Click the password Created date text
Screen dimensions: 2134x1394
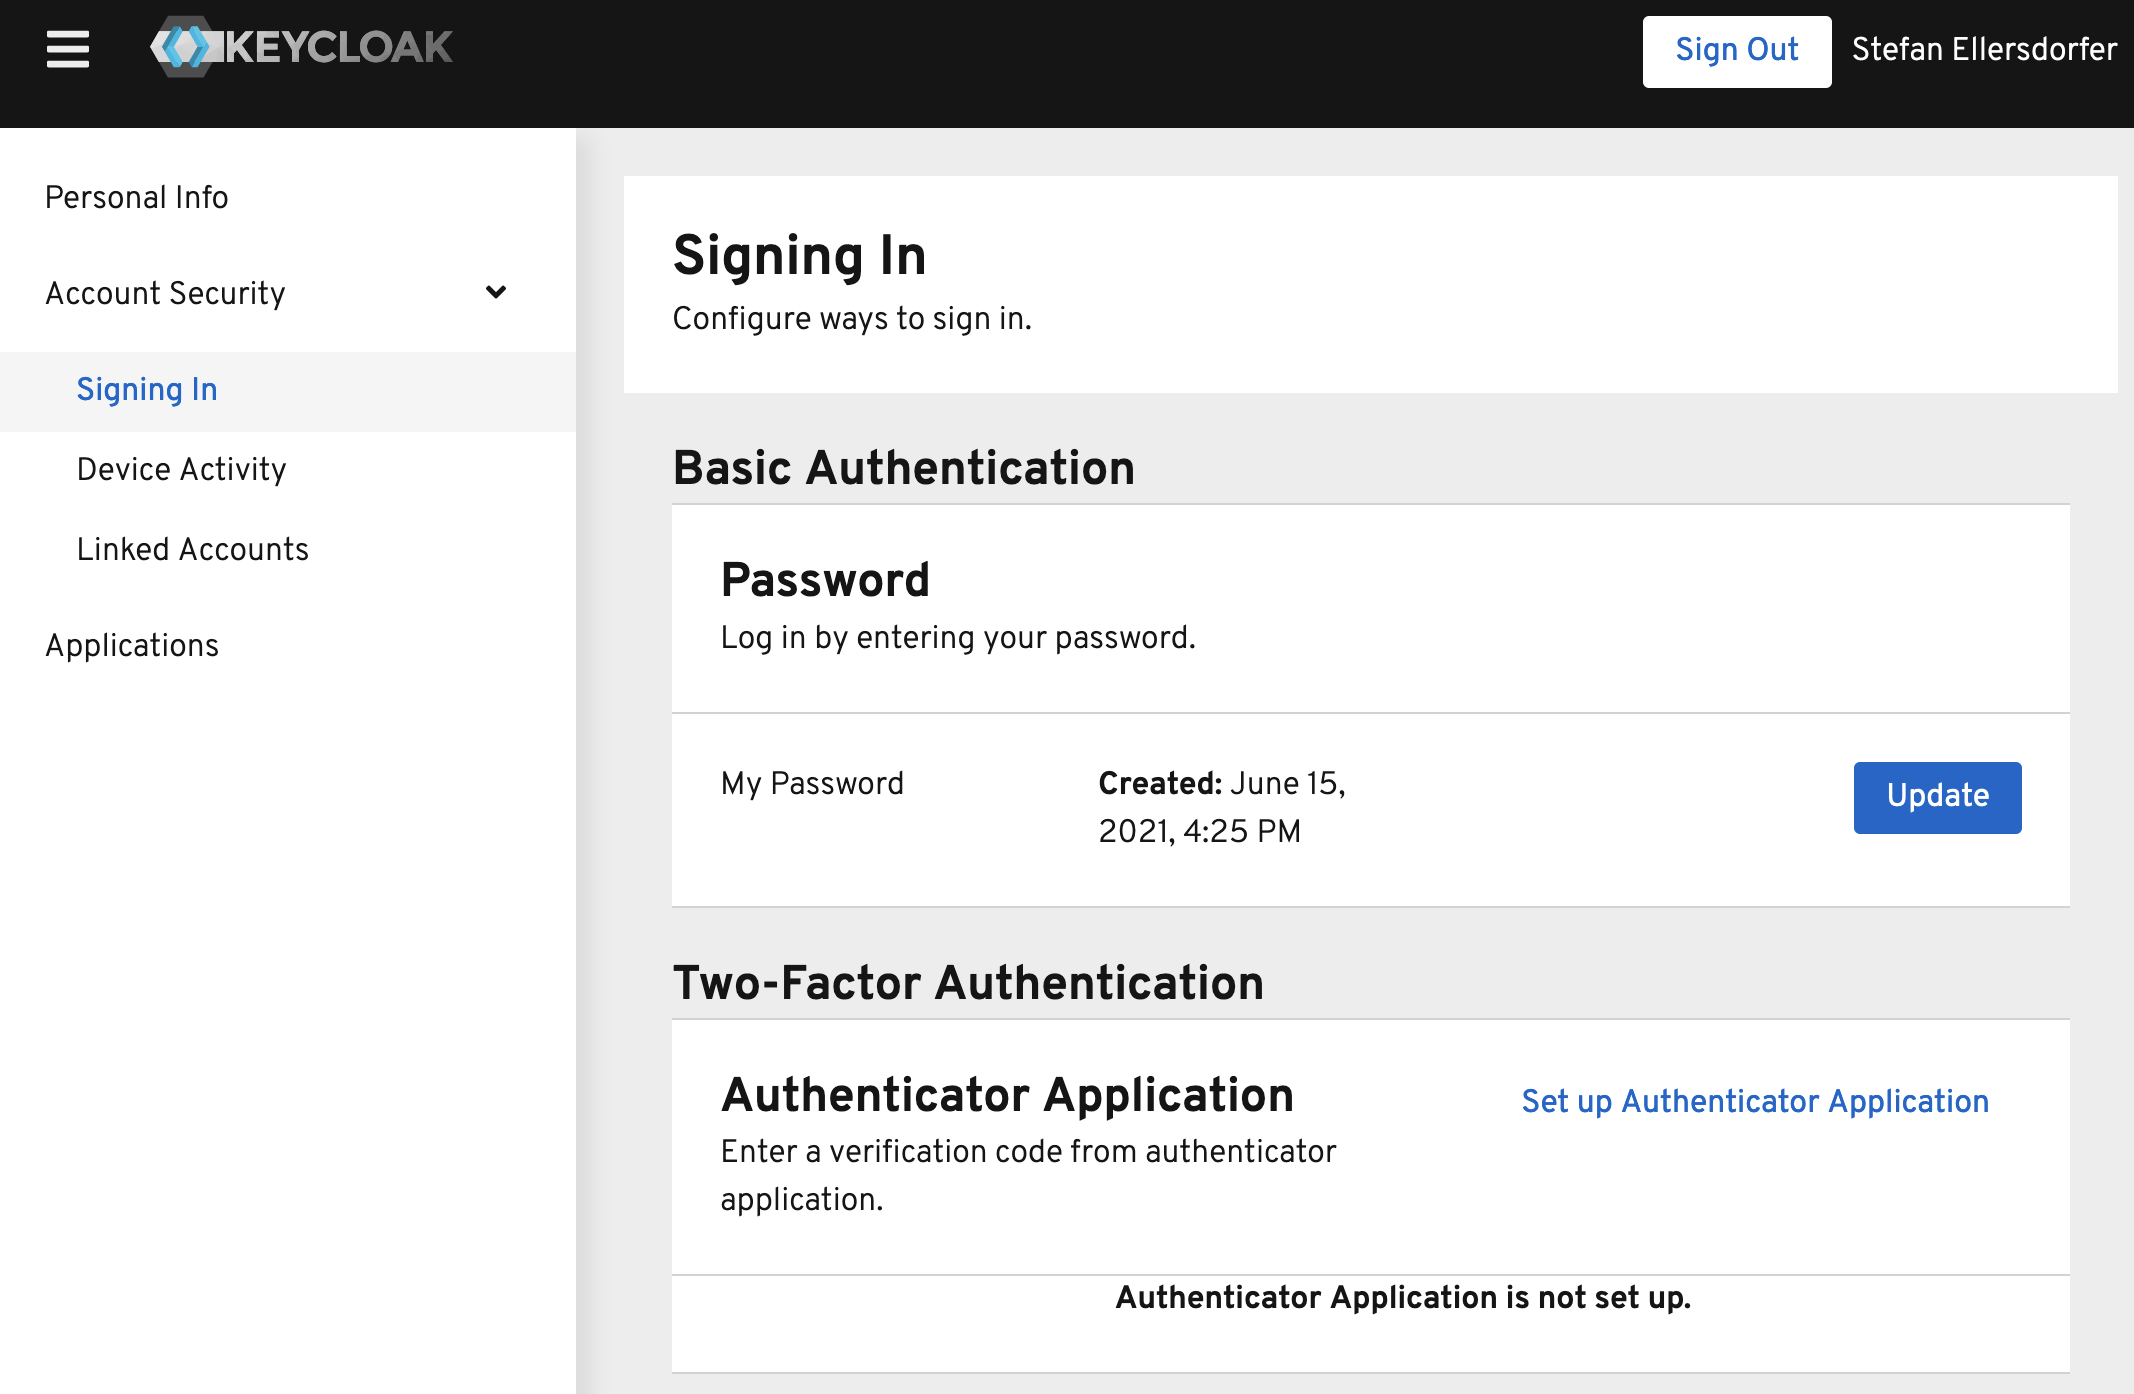coord(1221,807)
